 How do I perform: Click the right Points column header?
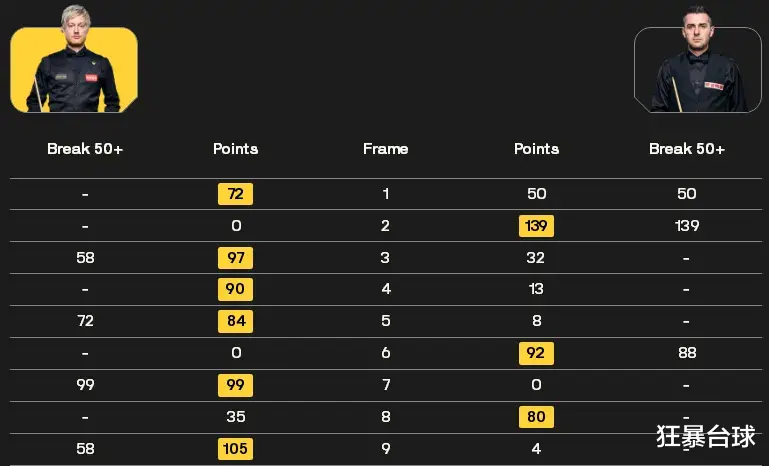537,149
